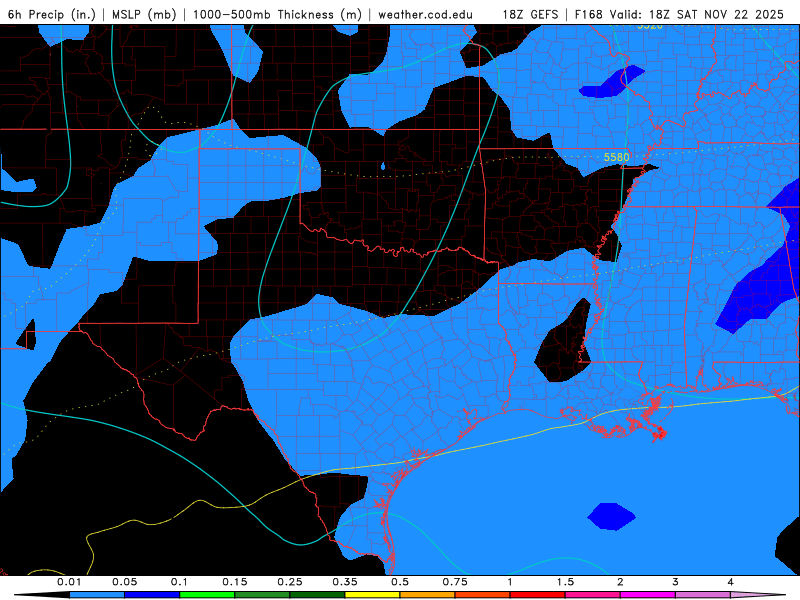
Task: Click the legend value 1
Action: [x=510, y=582]
